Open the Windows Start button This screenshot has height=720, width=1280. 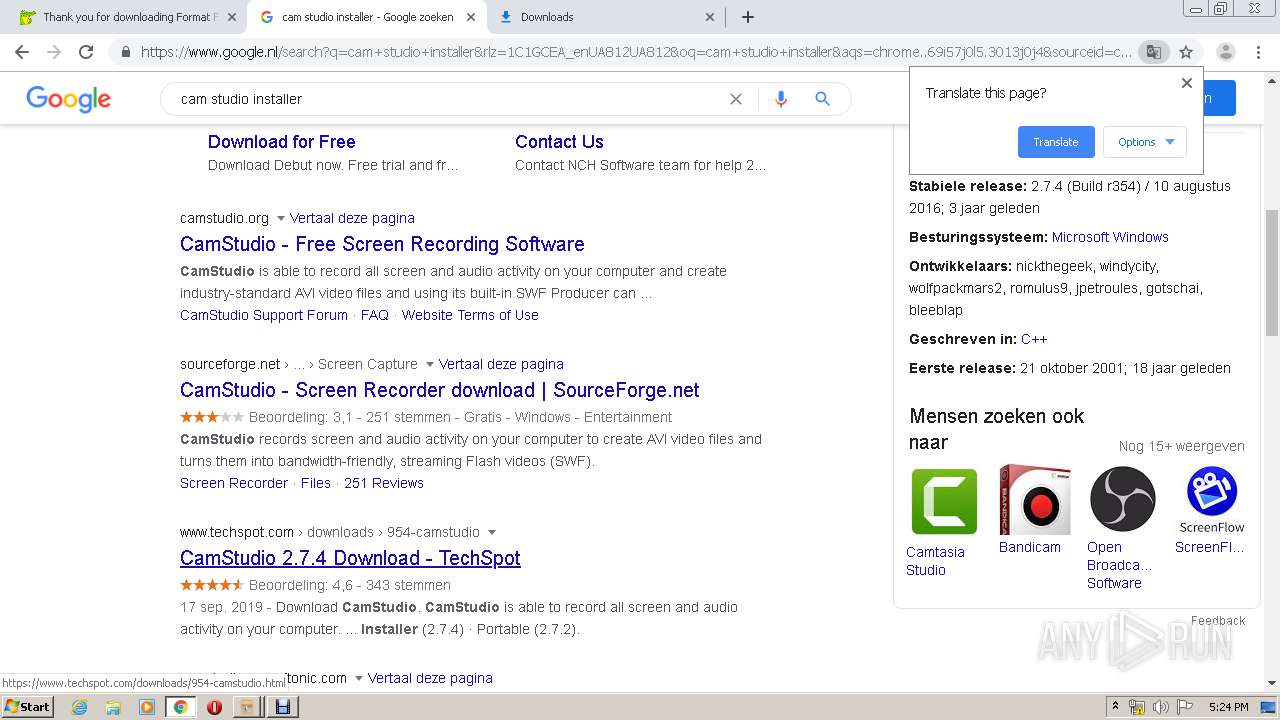tap(28, 707)
